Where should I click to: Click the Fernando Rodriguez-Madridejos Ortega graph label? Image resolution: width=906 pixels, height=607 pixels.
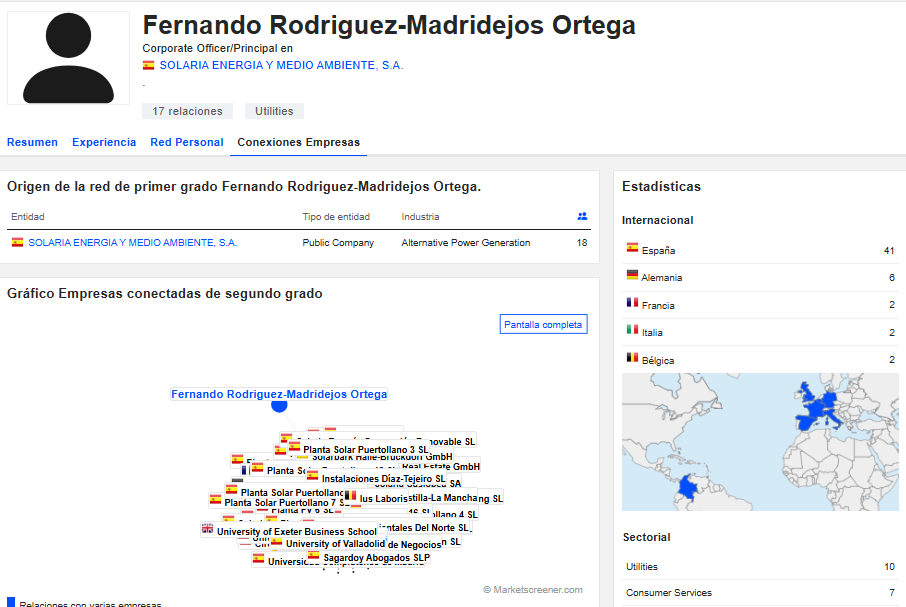point(279,394)
